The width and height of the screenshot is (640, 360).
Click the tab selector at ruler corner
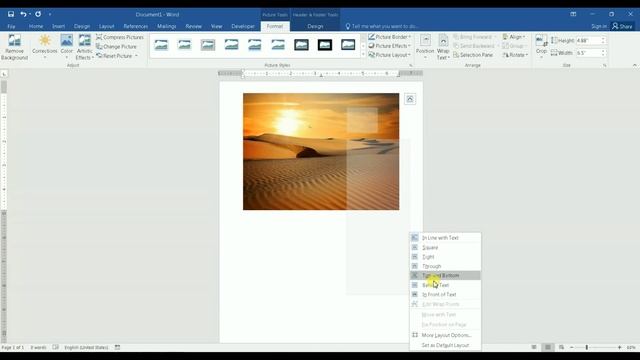tap(4, 74)
